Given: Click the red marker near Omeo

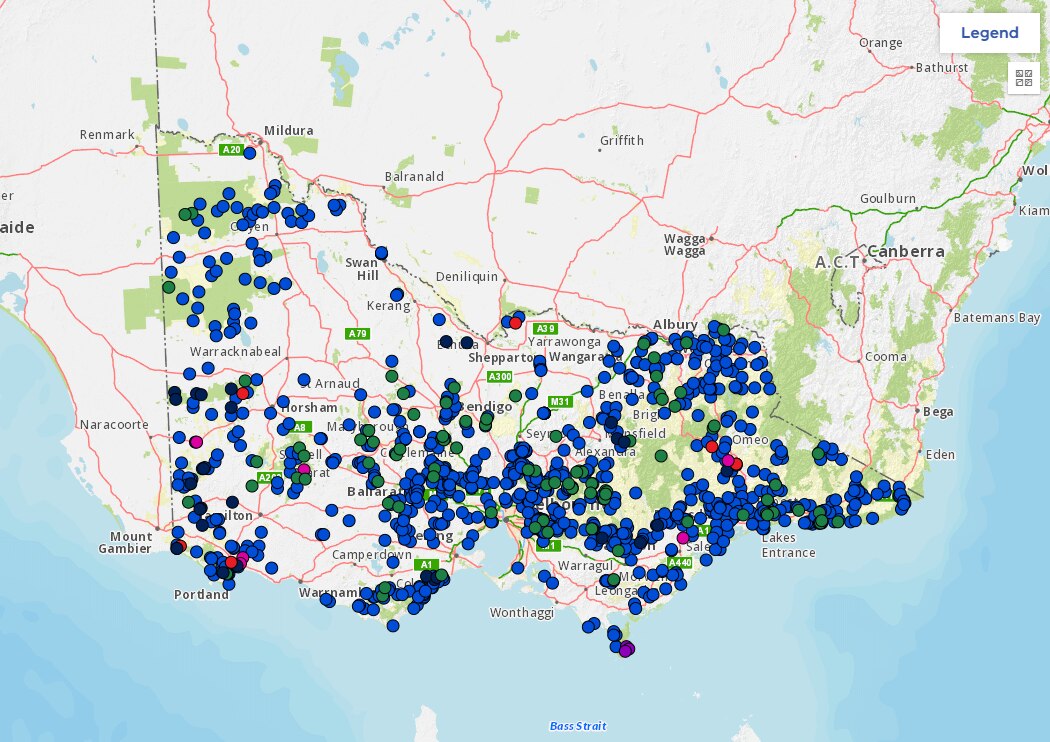Looking at the screenshot, I should (711, 448).
